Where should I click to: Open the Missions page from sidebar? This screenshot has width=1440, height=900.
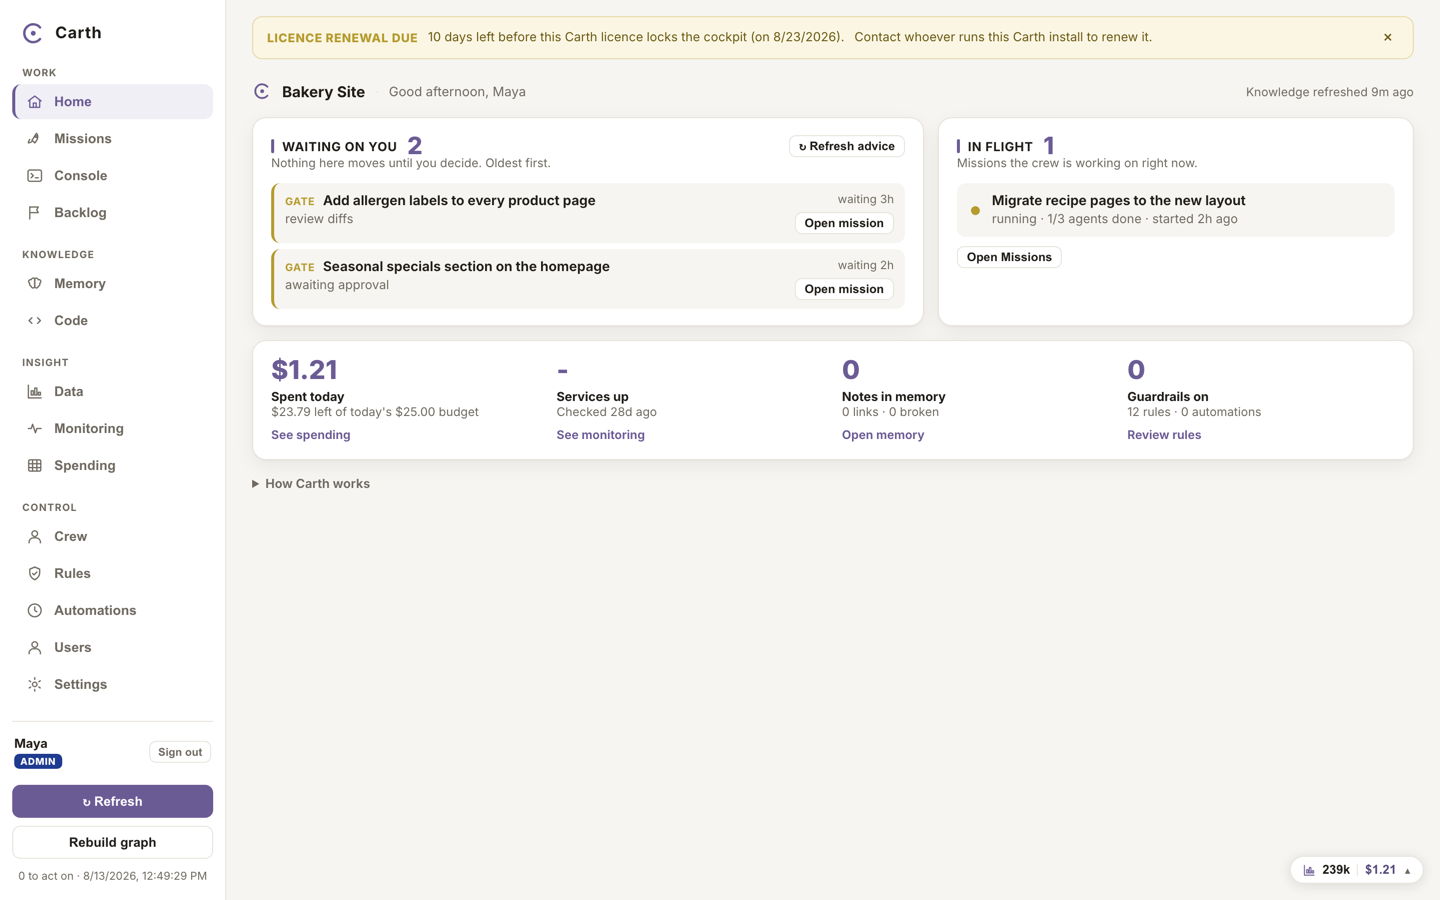[x=113, y=139]
